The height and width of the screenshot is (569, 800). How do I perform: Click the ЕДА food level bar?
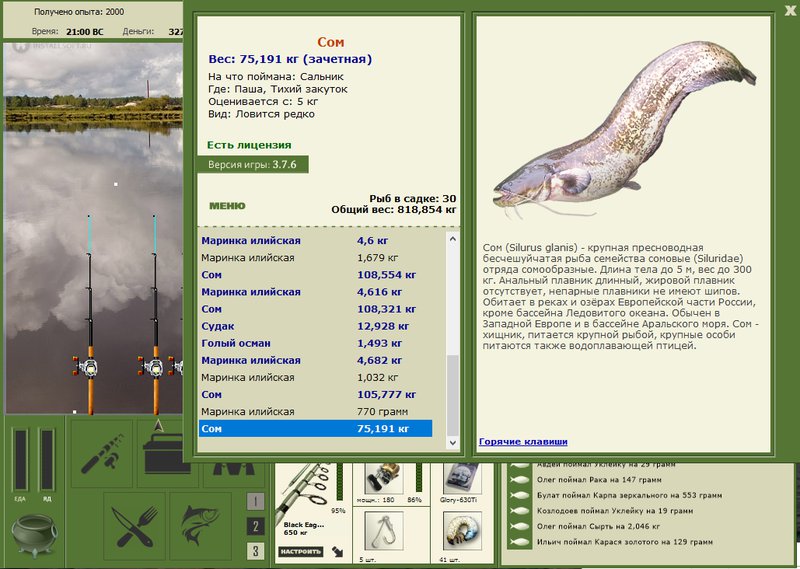[20, 459]
